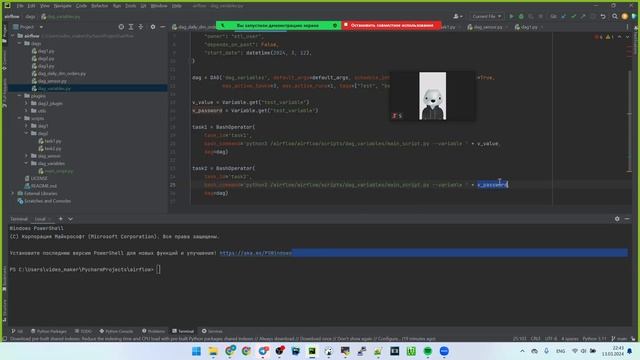Expand the utils folder
This screenshot has height=360, width=640.
pyautogui.click(x=27, y=111)
